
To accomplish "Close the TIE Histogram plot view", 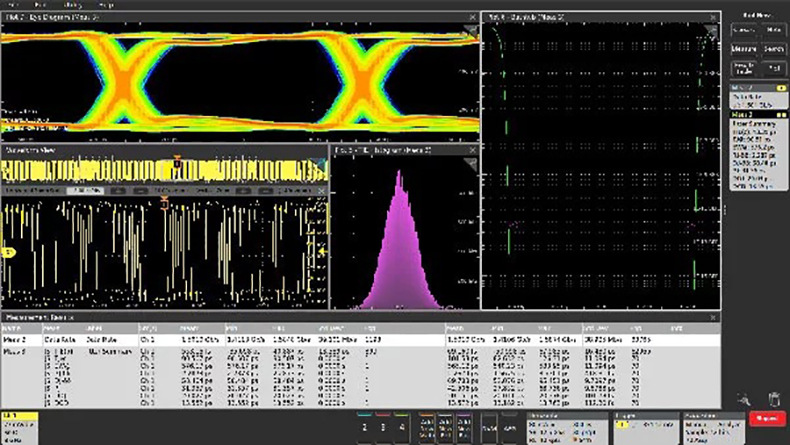I will [471, 151].
